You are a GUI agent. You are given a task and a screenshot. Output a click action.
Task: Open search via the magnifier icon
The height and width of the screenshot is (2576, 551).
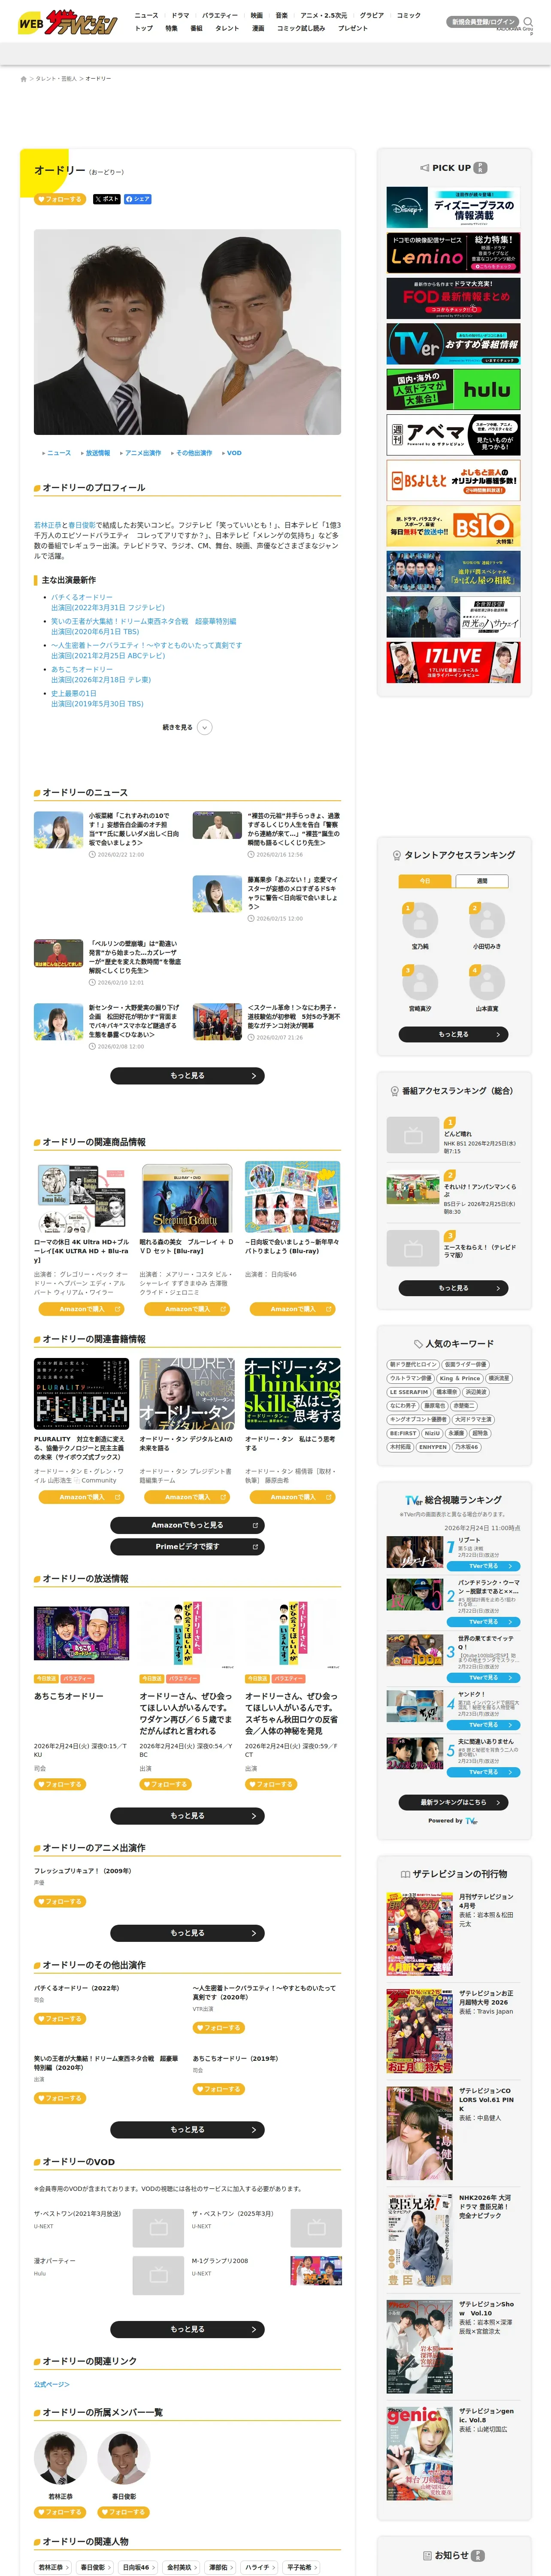pos(528,21)
